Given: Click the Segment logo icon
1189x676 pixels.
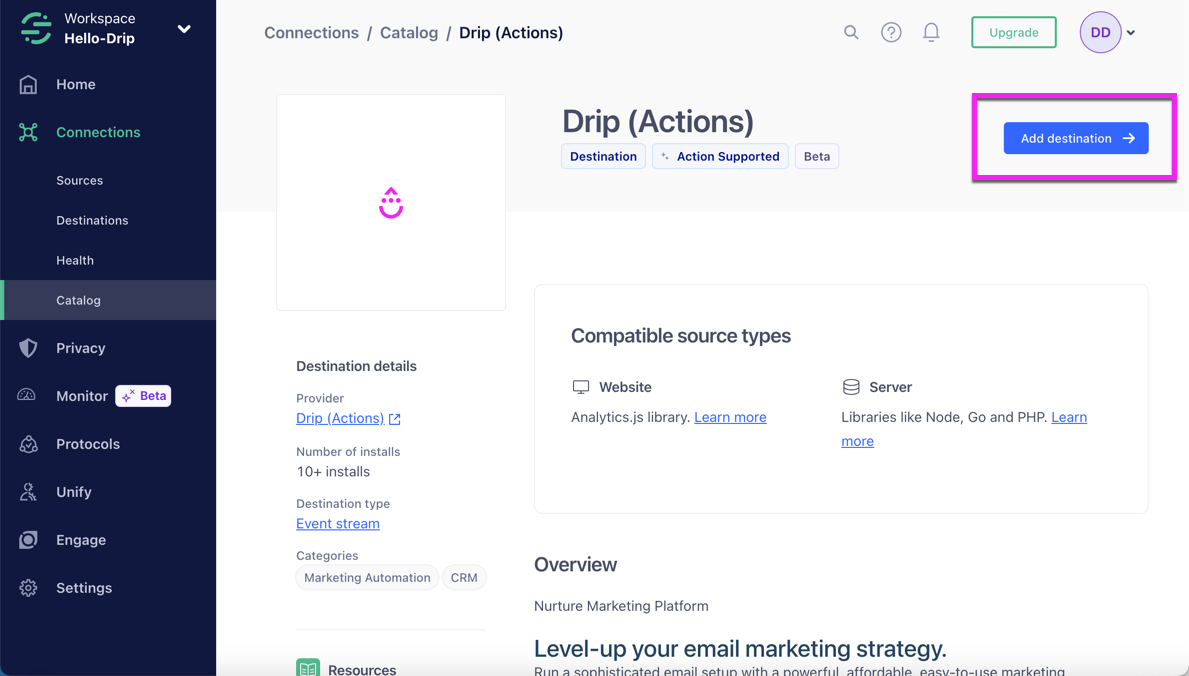Looking at the screenshot, I should [x=36, y=29].
